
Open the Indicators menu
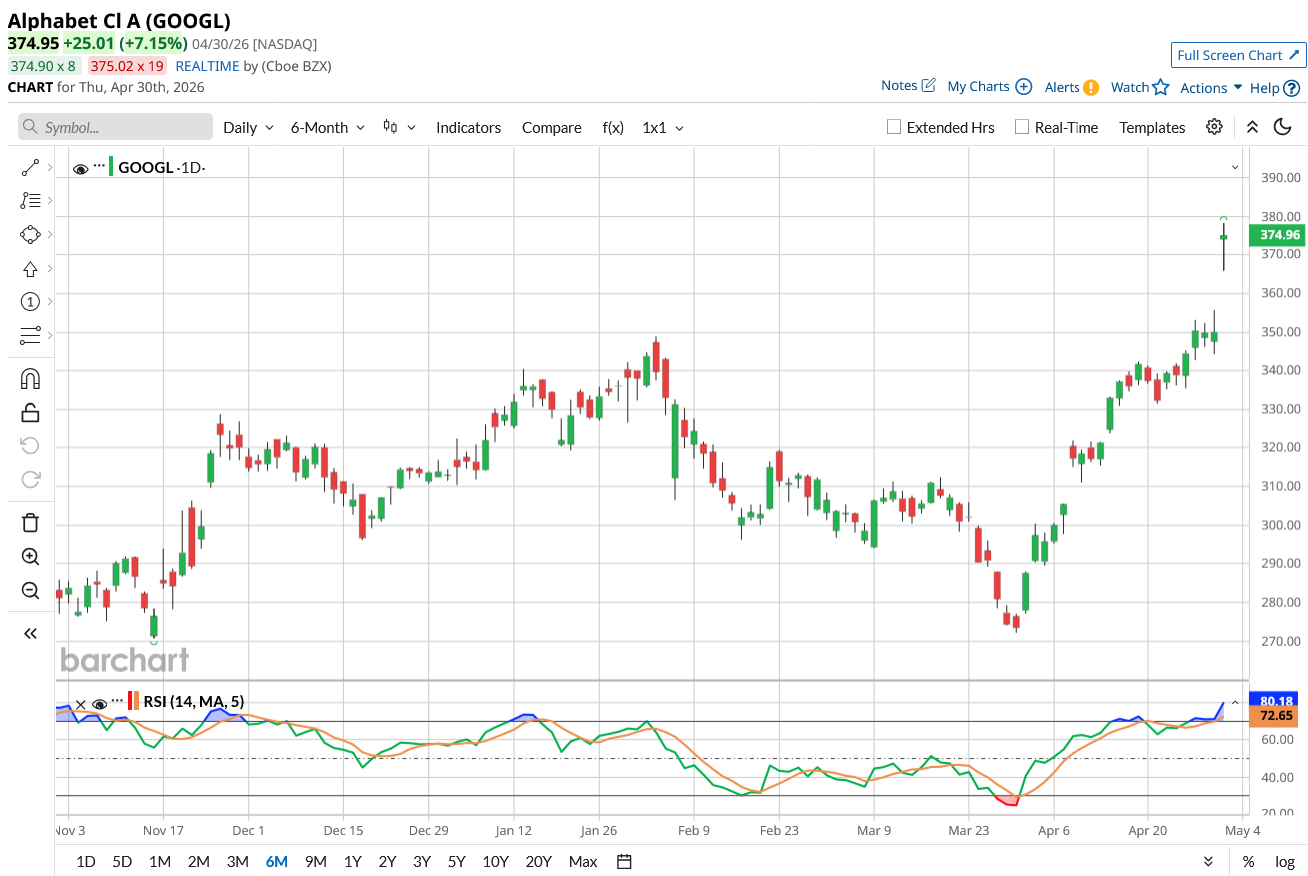[x=468, y=127]
